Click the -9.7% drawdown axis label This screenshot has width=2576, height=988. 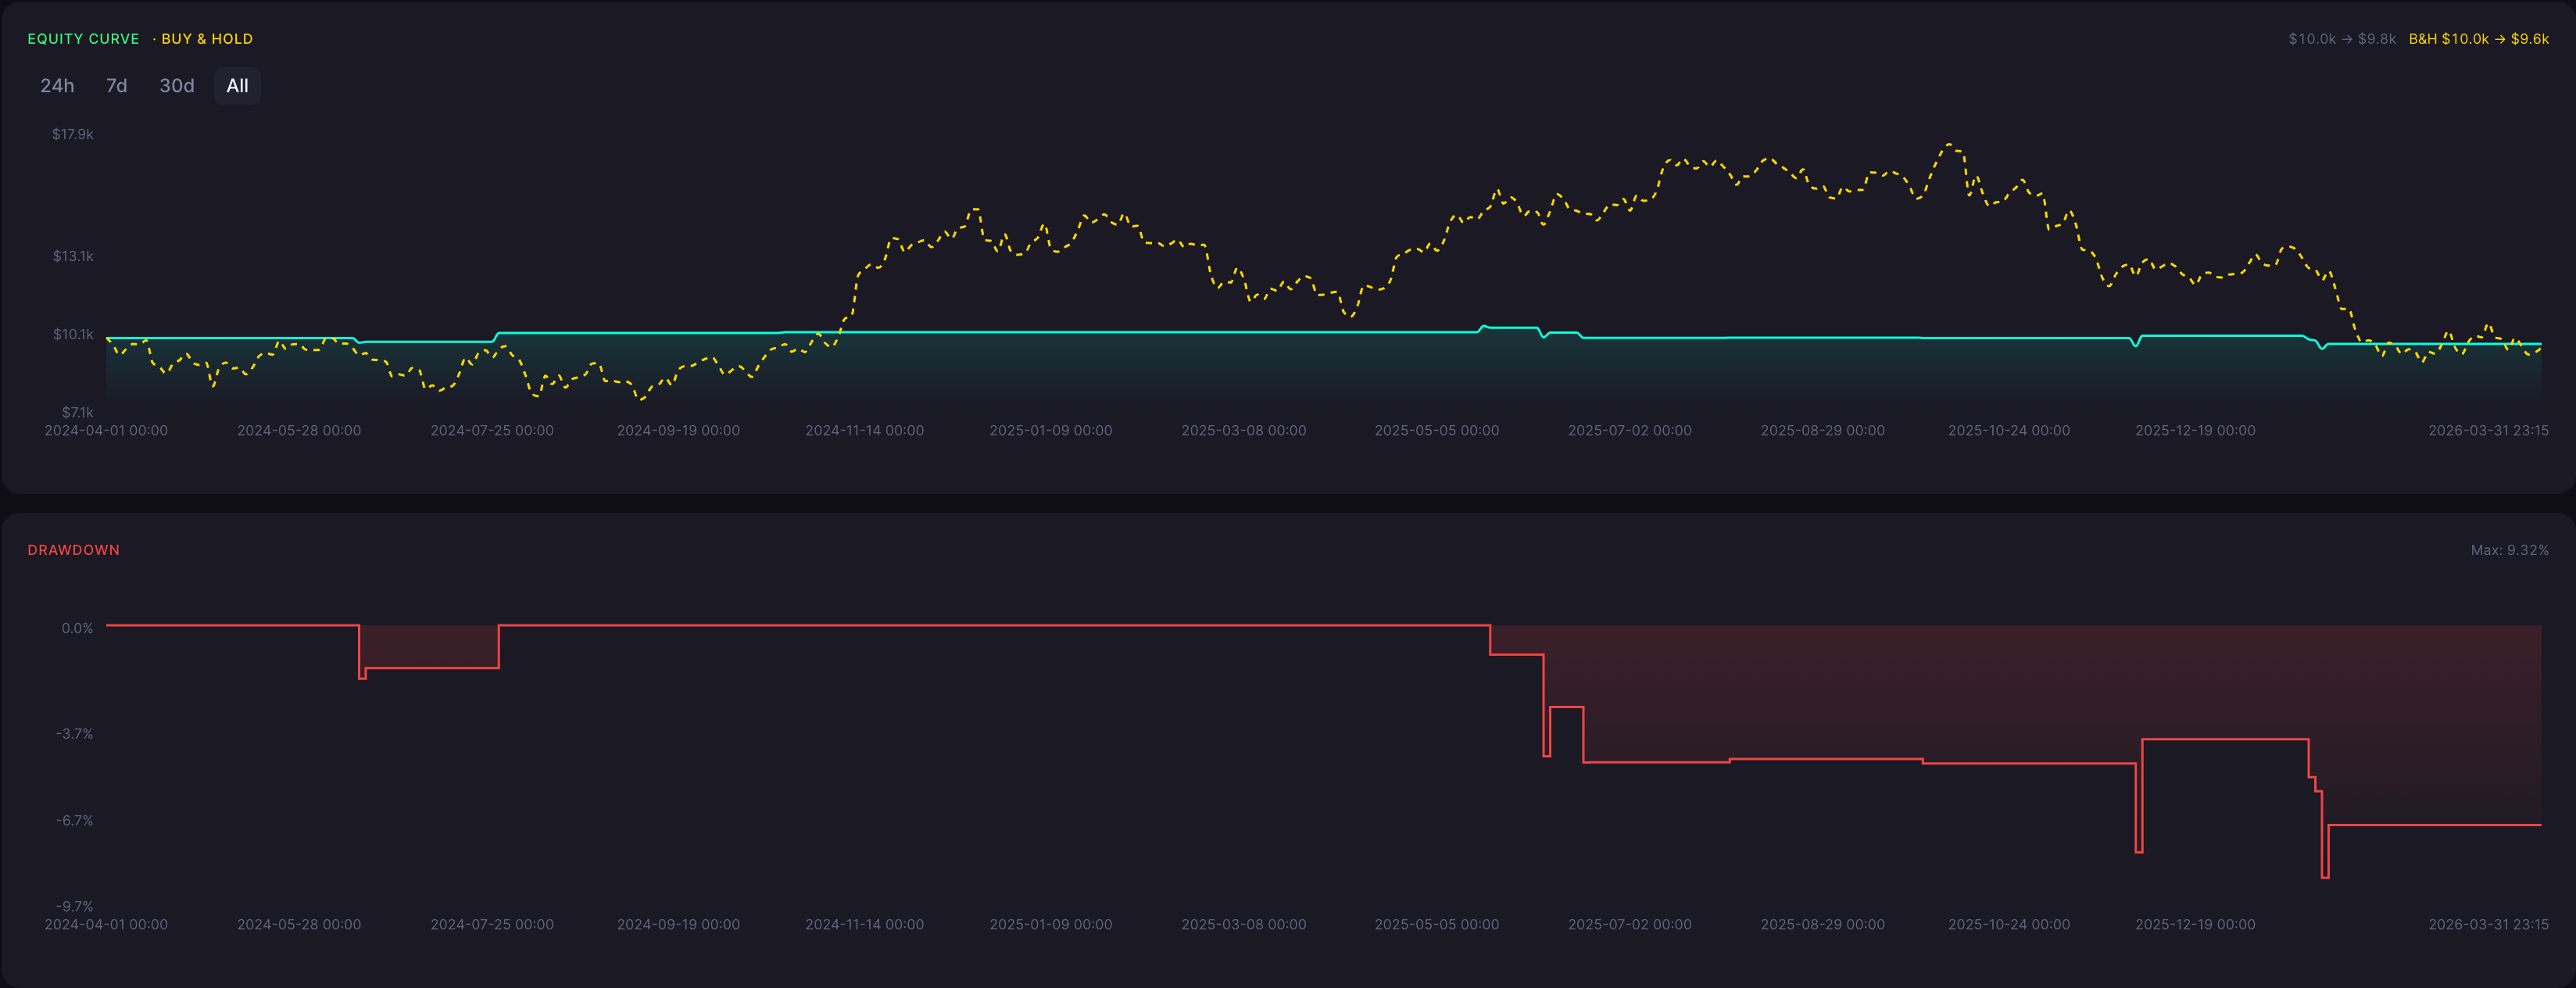75,906
